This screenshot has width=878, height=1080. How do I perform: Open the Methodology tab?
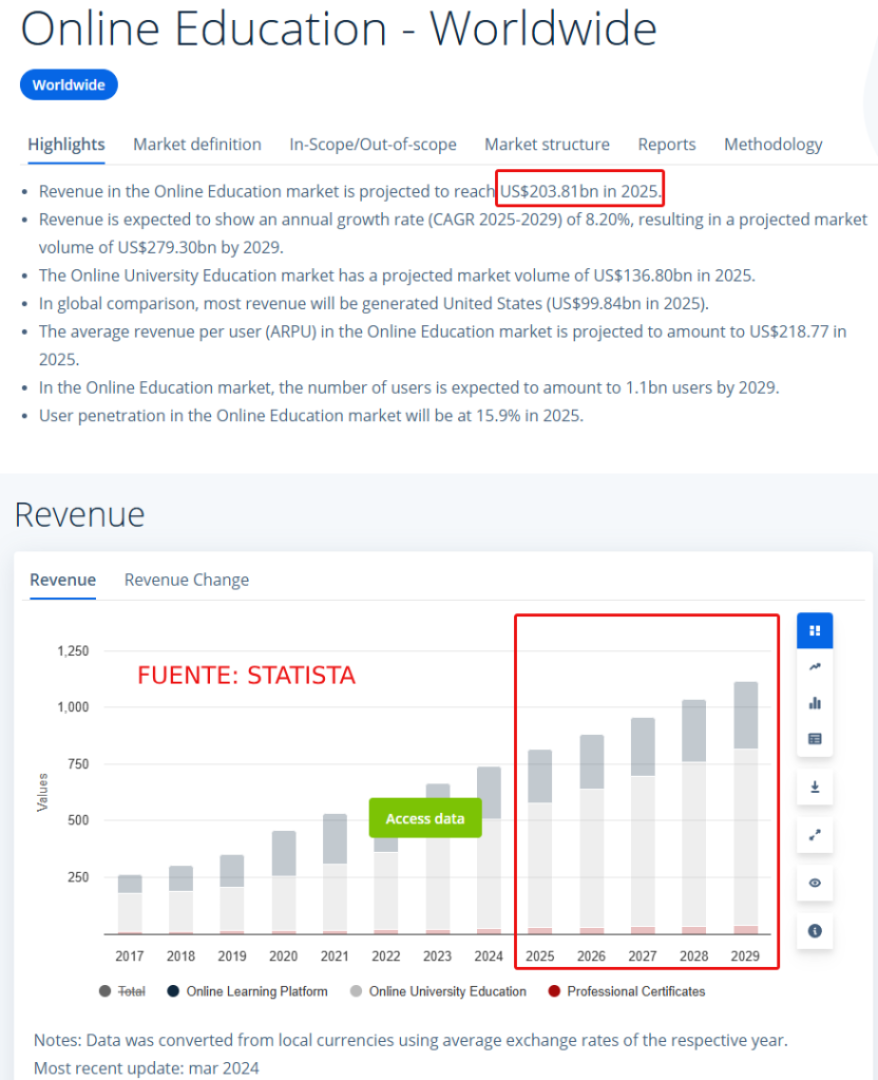pyautogui.click(x=773, y=145)
